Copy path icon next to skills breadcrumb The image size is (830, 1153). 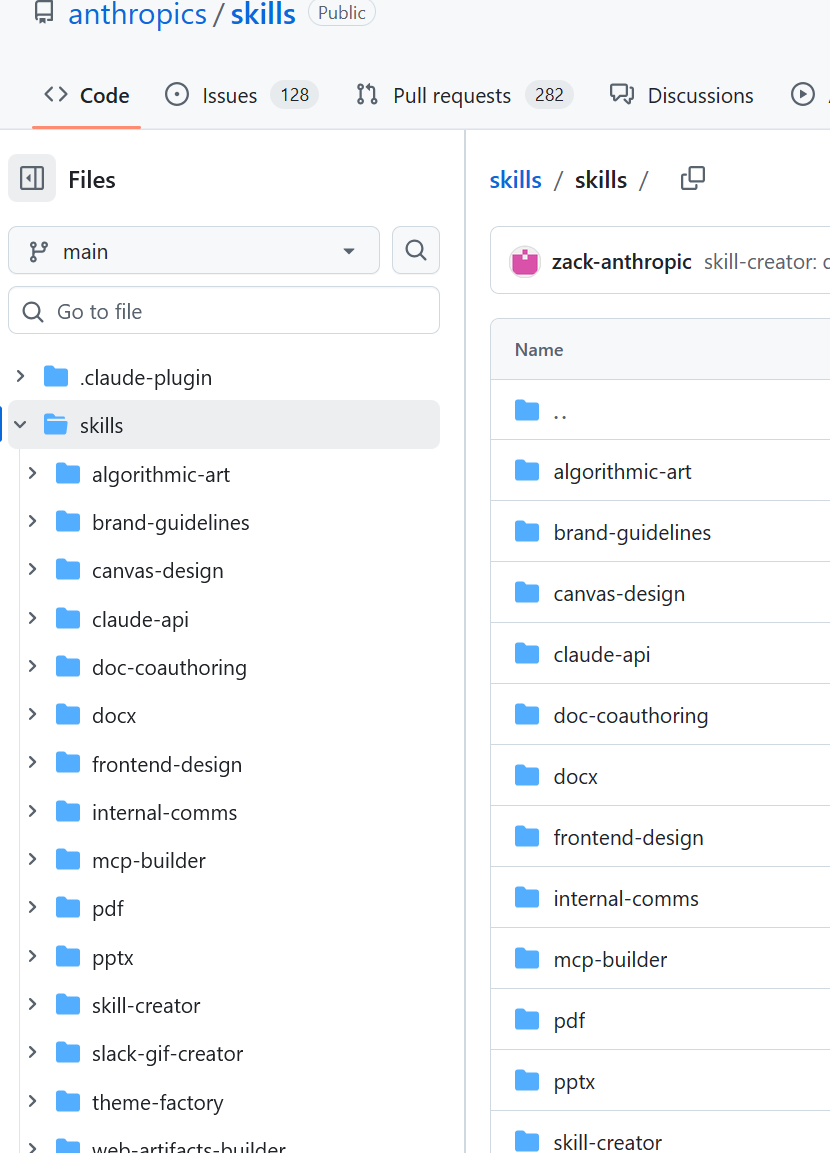click(x=692, y=179)
